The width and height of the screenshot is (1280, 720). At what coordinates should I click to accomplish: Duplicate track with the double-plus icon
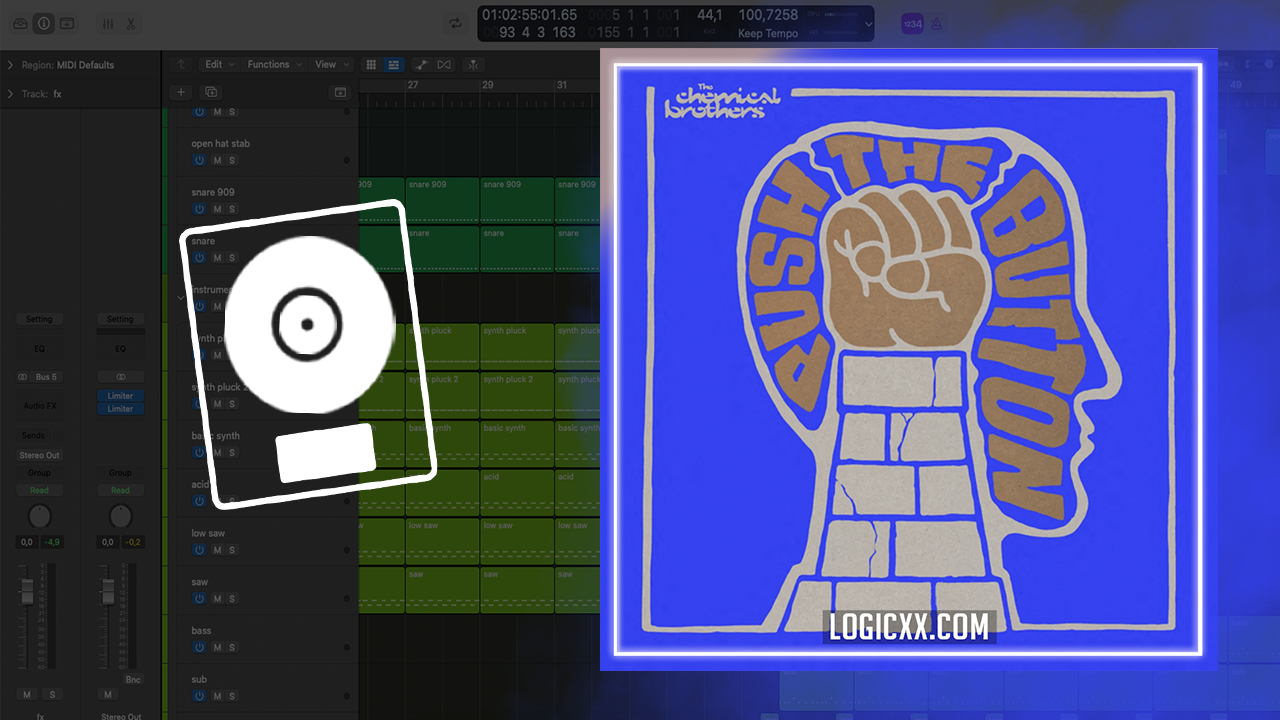211,92
